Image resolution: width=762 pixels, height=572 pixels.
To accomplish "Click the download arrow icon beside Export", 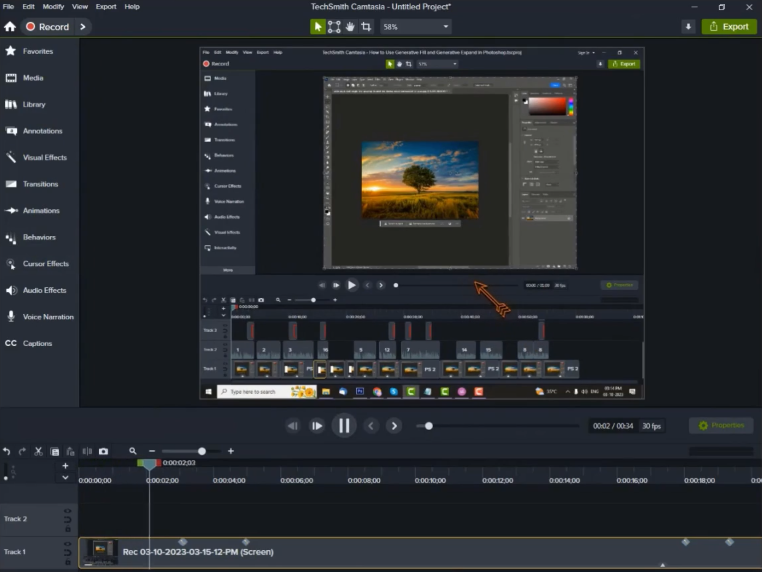I will tap(688, 27).
